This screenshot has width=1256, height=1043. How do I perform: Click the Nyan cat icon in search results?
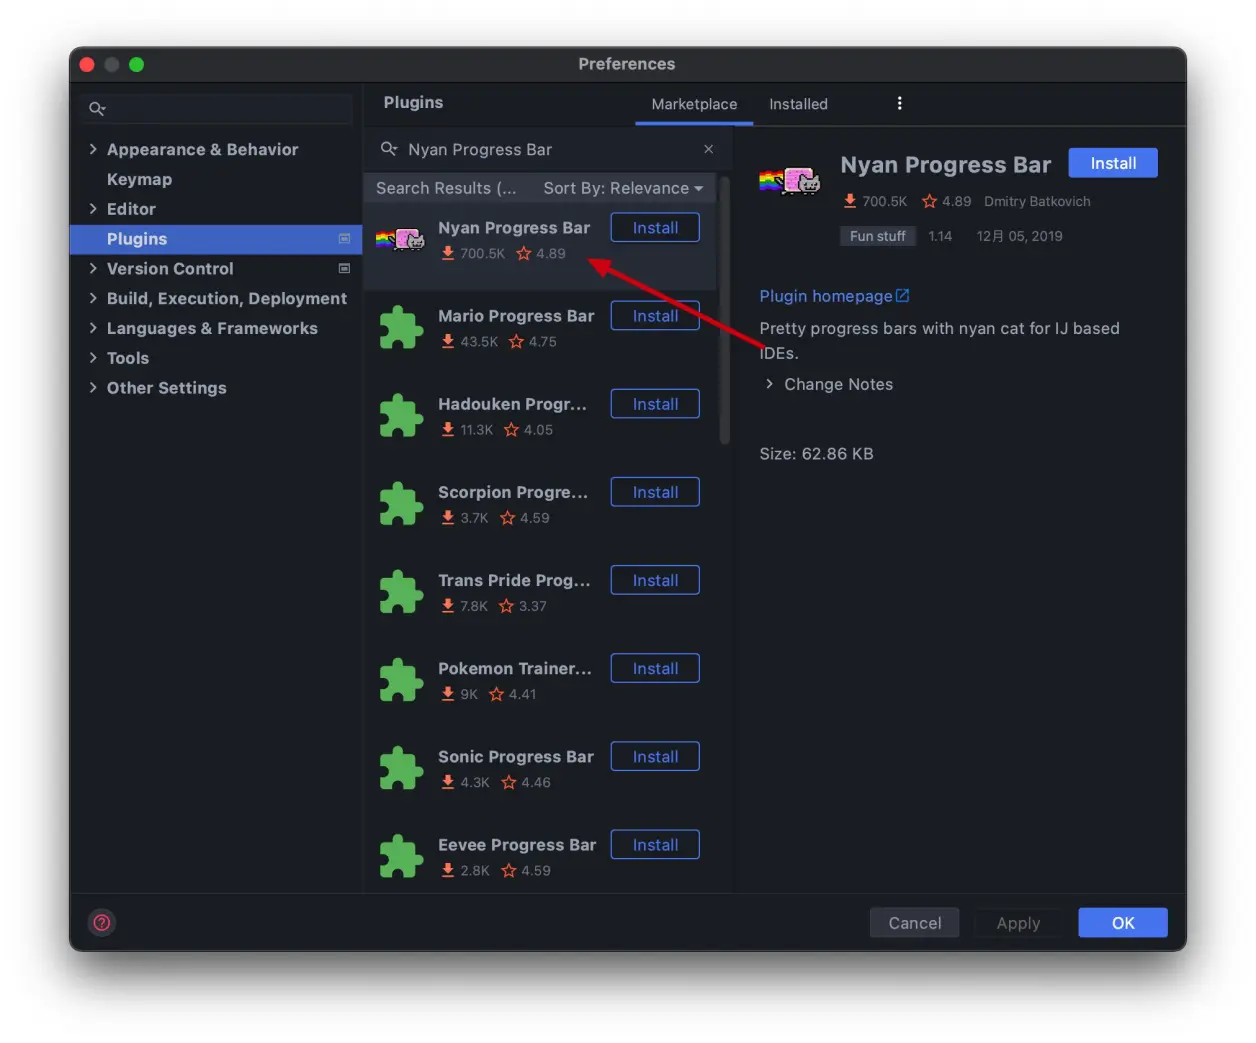tap(400, 239)
